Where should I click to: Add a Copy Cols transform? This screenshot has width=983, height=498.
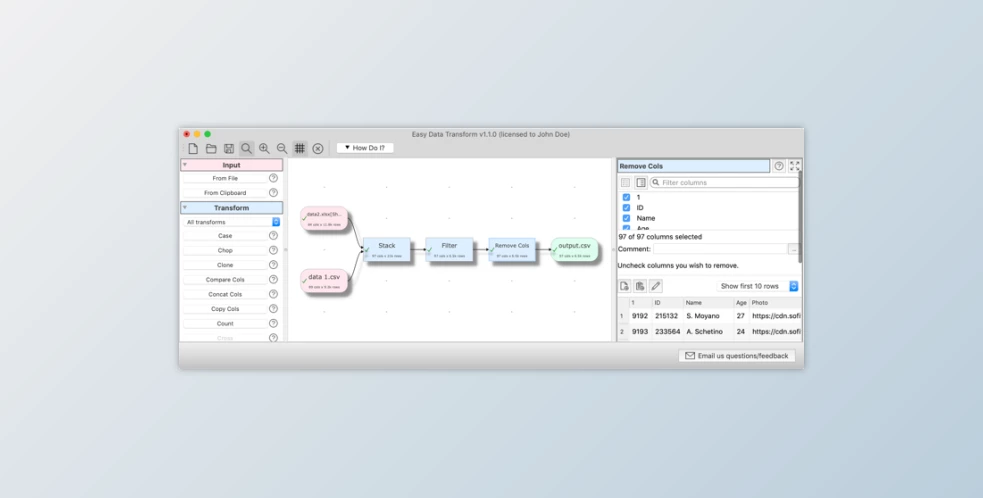click(225, 309)
